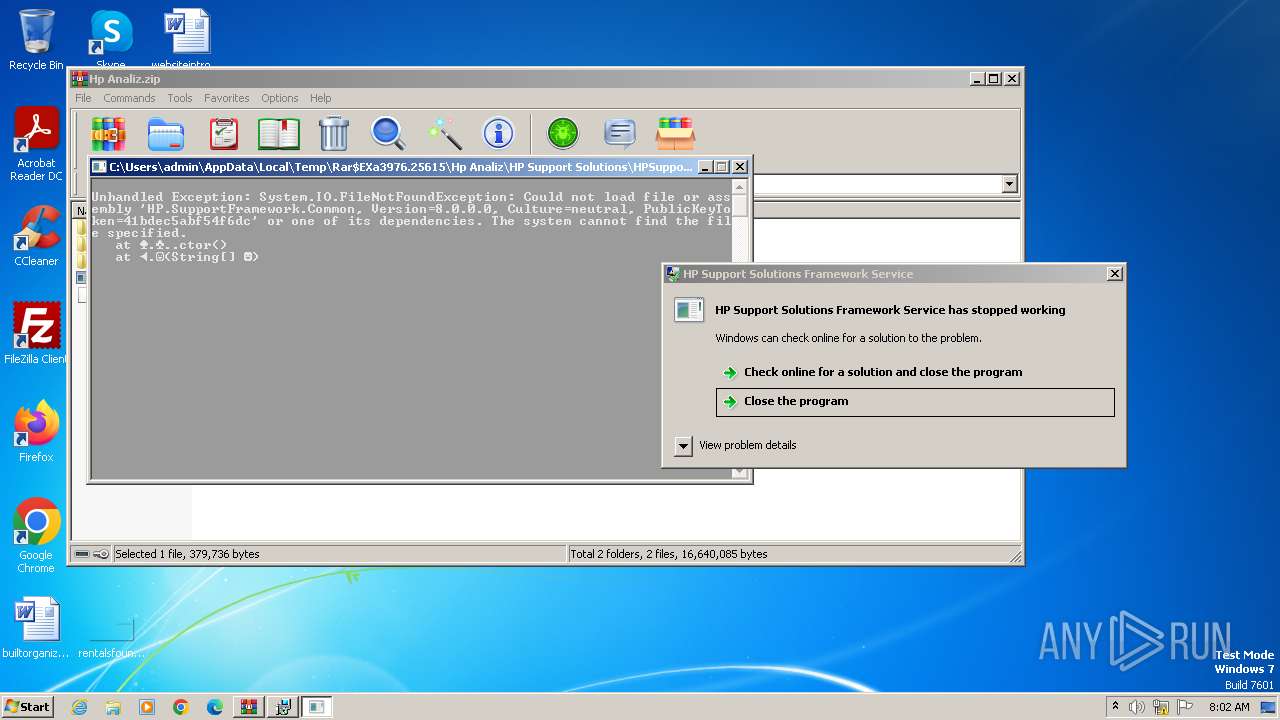
Task: Click the Start button
Action: pyautogui.click(x=27, y=706)
